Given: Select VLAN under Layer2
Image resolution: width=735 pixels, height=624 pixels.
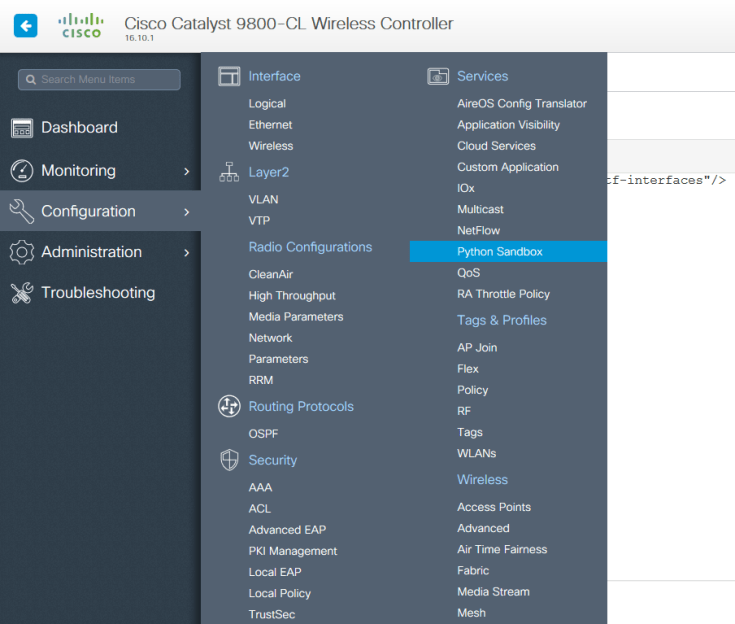Looking at the screenshot, I should [x=263, y=199].
